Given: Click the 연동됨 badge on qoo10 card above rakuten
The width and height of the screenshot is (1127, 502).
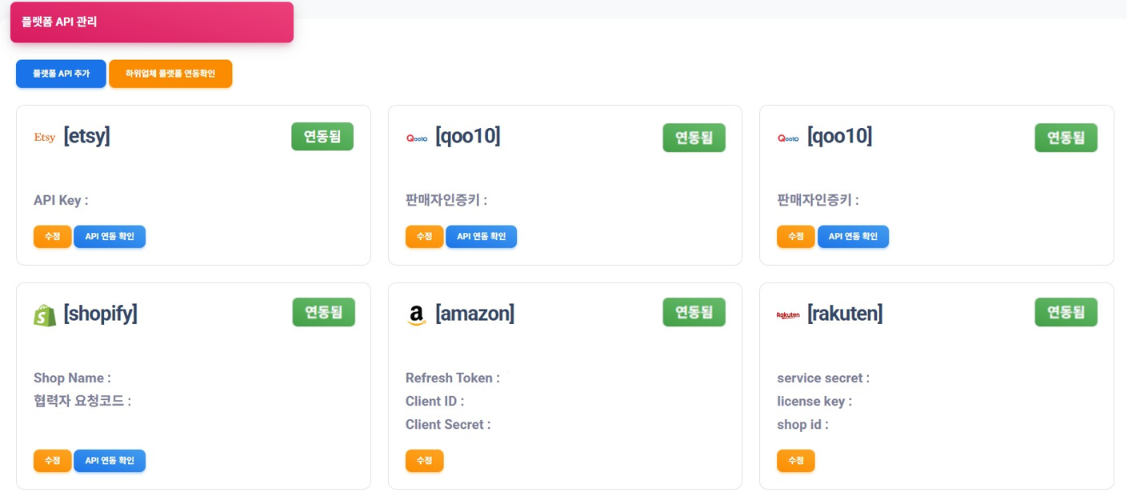Looking at the screenshot, I should pos(1066,137).
